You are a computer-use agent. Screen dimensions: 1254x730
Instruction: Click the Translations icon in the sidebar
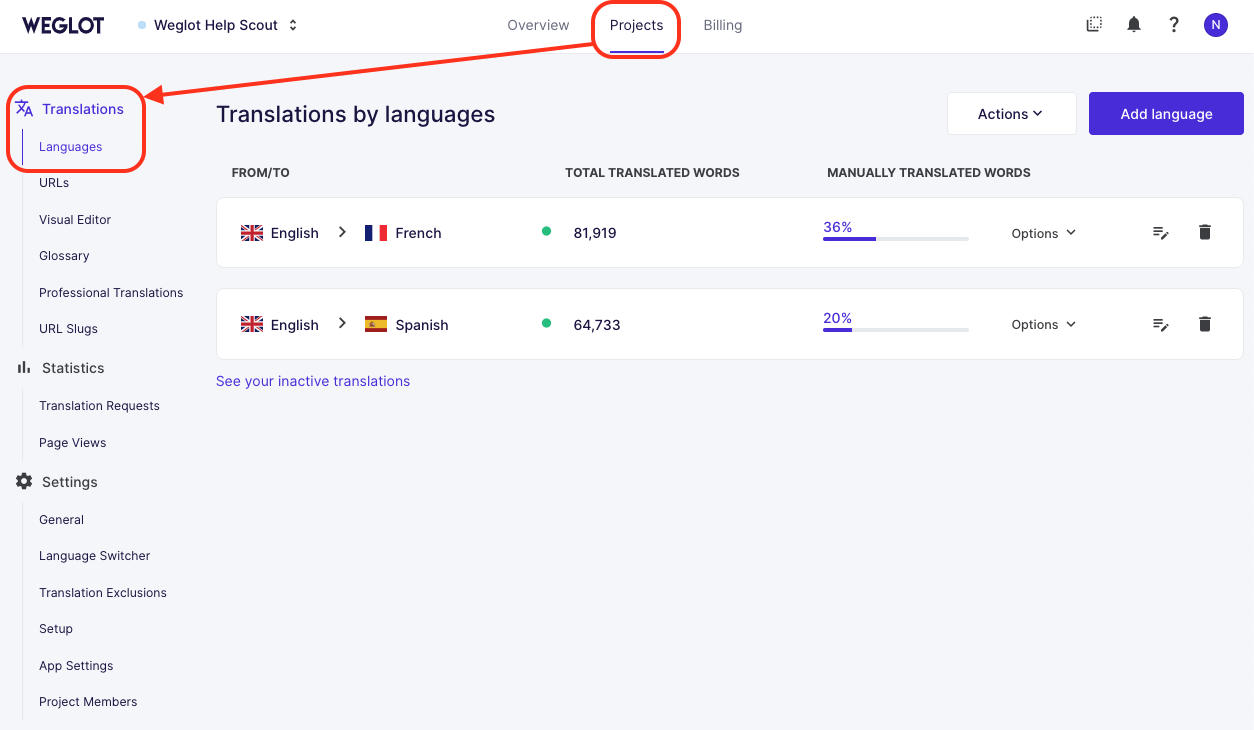click(x=23, y=108)
